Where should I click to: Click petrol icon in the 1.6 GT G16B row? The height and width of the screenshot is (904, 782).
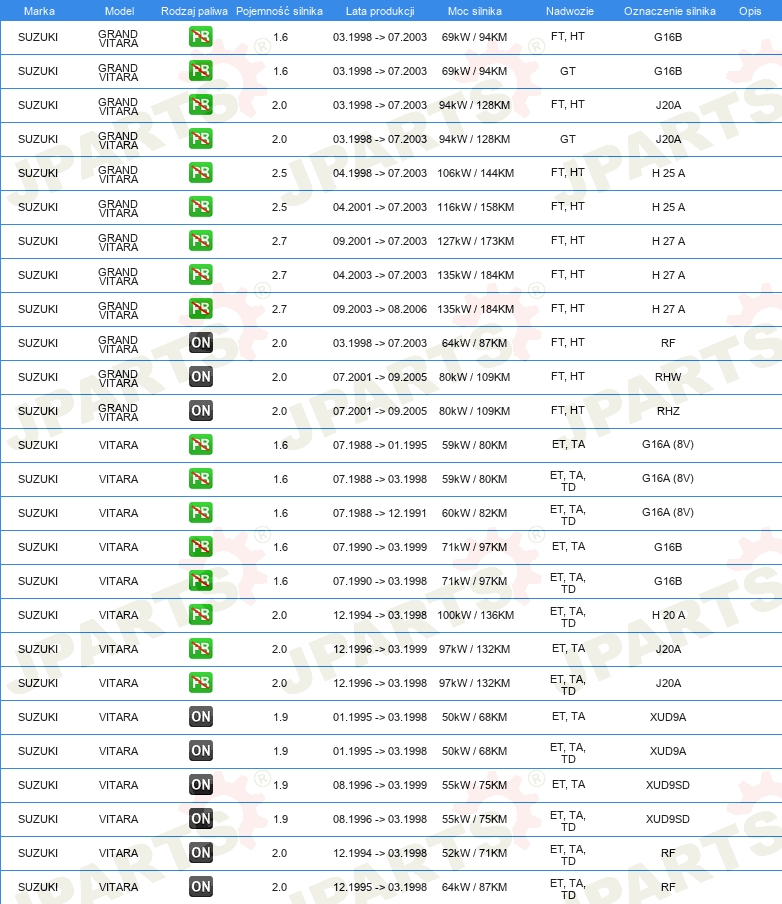[x=201, y=71]
